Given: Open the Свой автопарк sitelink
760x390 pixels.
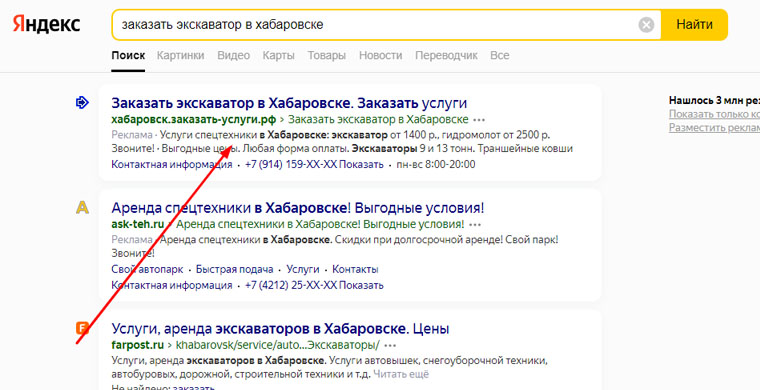Looking at the screenshot, I should 147,269.
